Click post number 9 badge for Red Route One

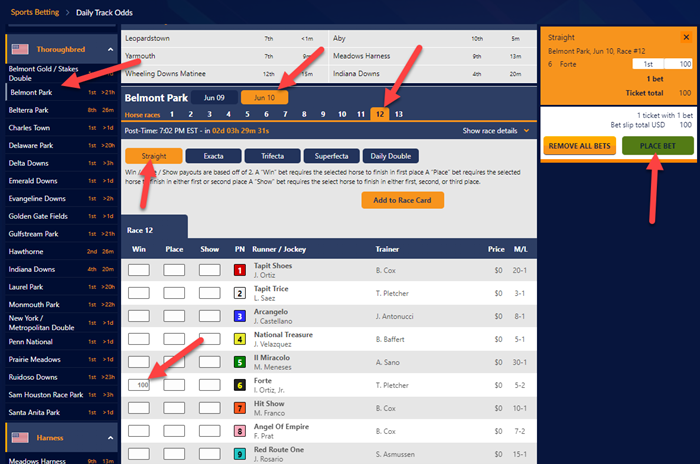[240, 454]
